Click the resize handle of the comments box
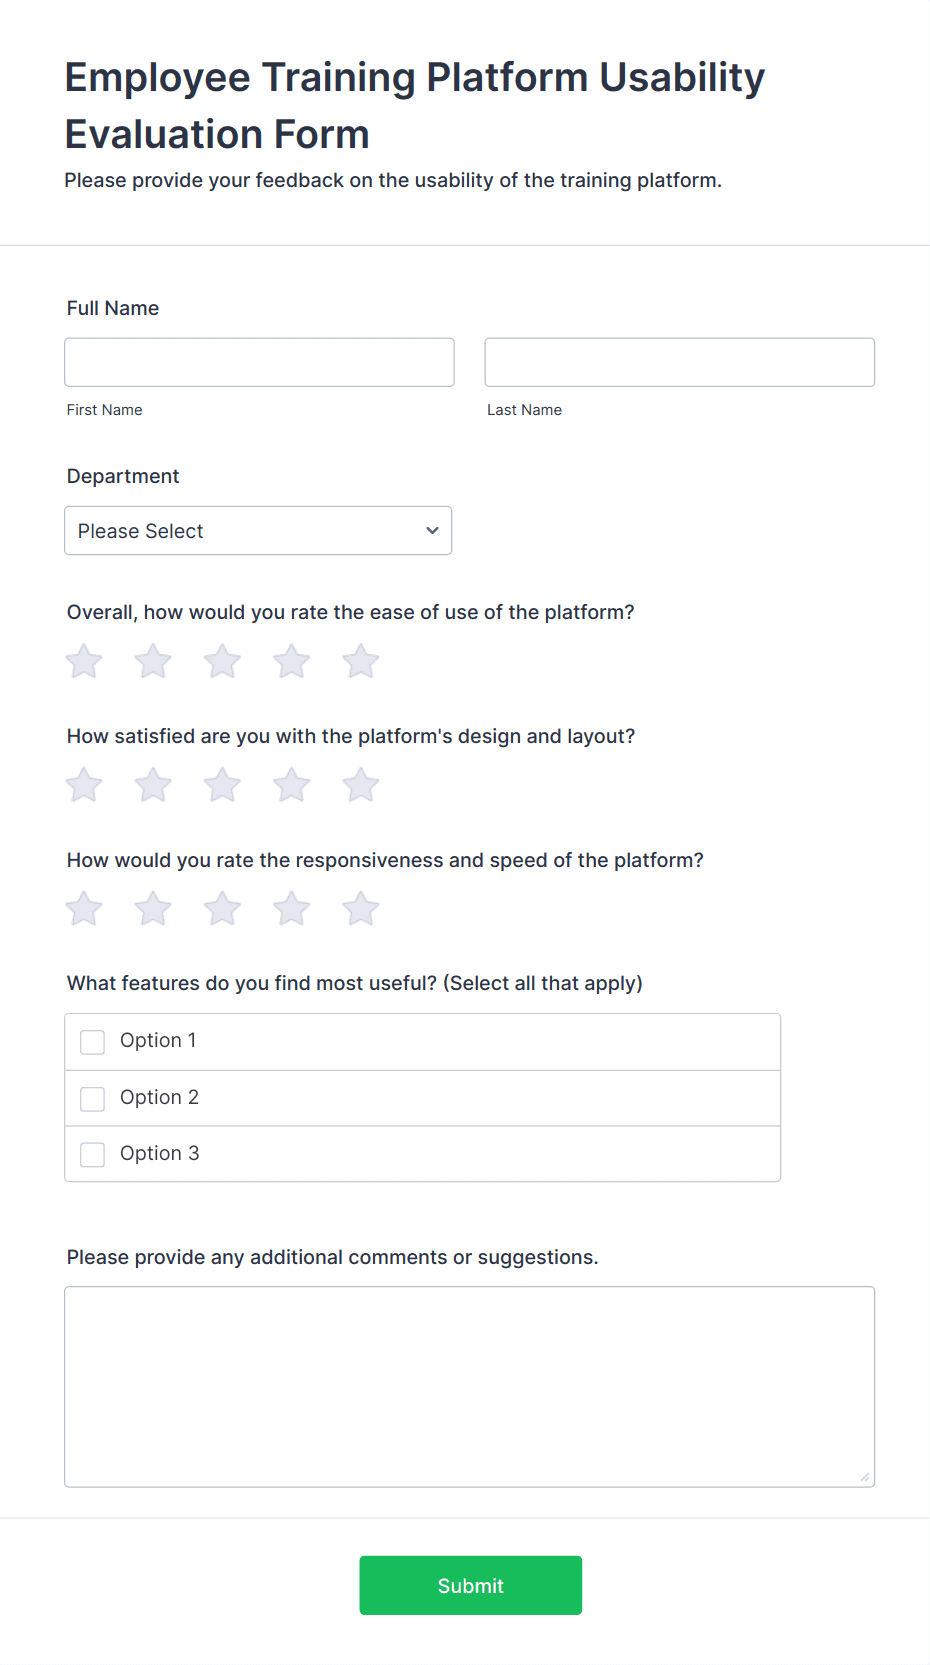The image size is (930, 1665). pos(864,1475)
